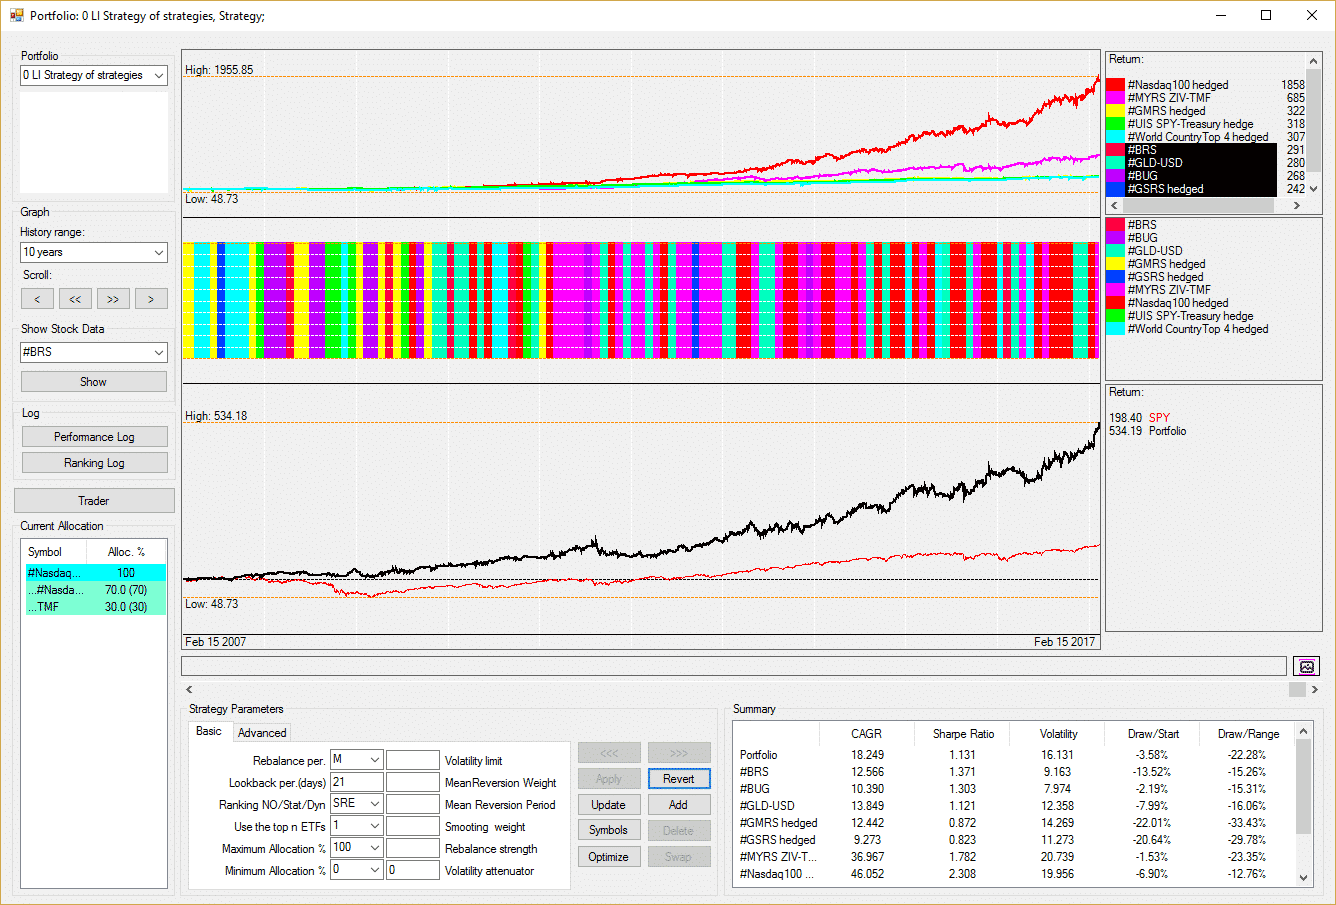Click the purple swatch beside #BUG in lower legend
The image size is (1336, 905).
click(x=1116, y=238)
